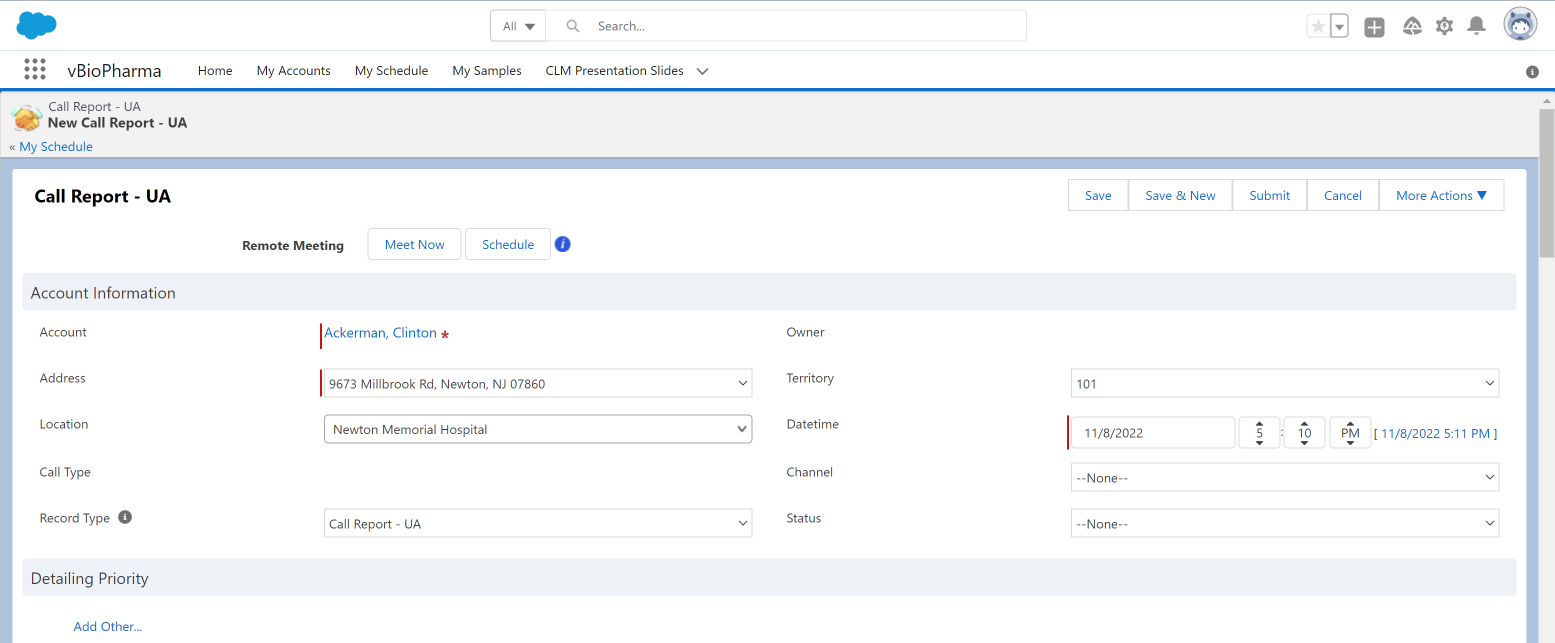
Task: Click the global actions plus icon
Action: (x=1375, y=27)
